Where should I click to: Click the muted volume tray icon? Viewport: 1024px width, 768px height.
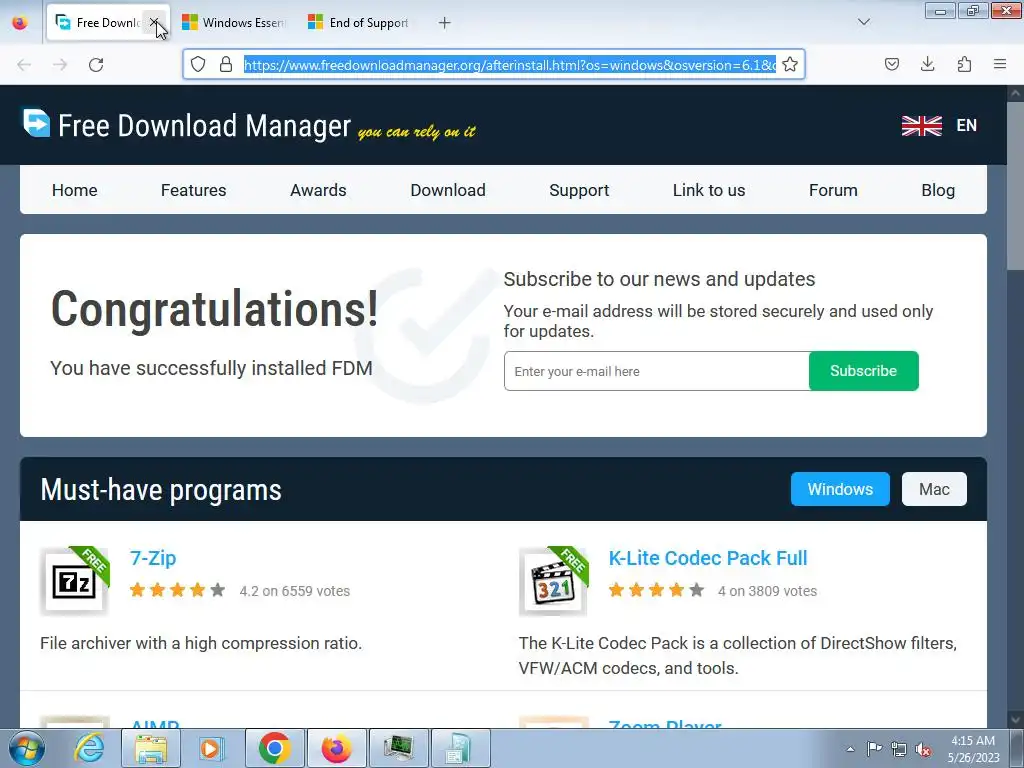(923, 749)
